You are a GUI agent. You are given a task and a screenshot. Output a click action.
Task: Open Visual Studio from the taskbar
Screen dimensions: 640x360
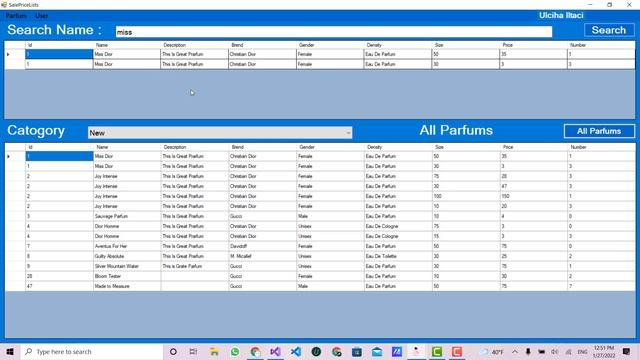point(276,351)
